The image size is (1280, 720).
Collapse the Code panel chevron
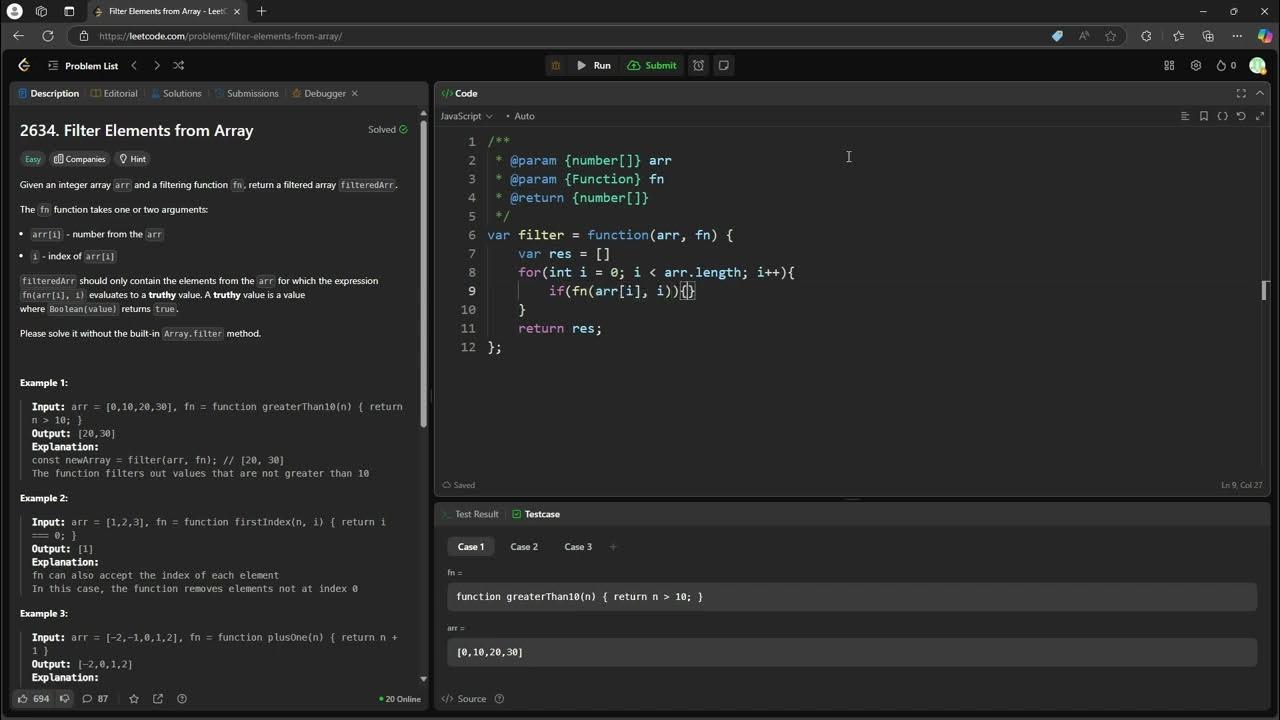(x=1260, y=93)
